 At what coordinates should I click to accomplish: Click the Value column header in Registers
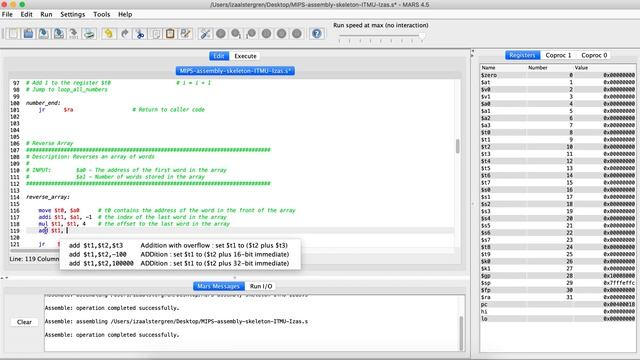(604, 68)
